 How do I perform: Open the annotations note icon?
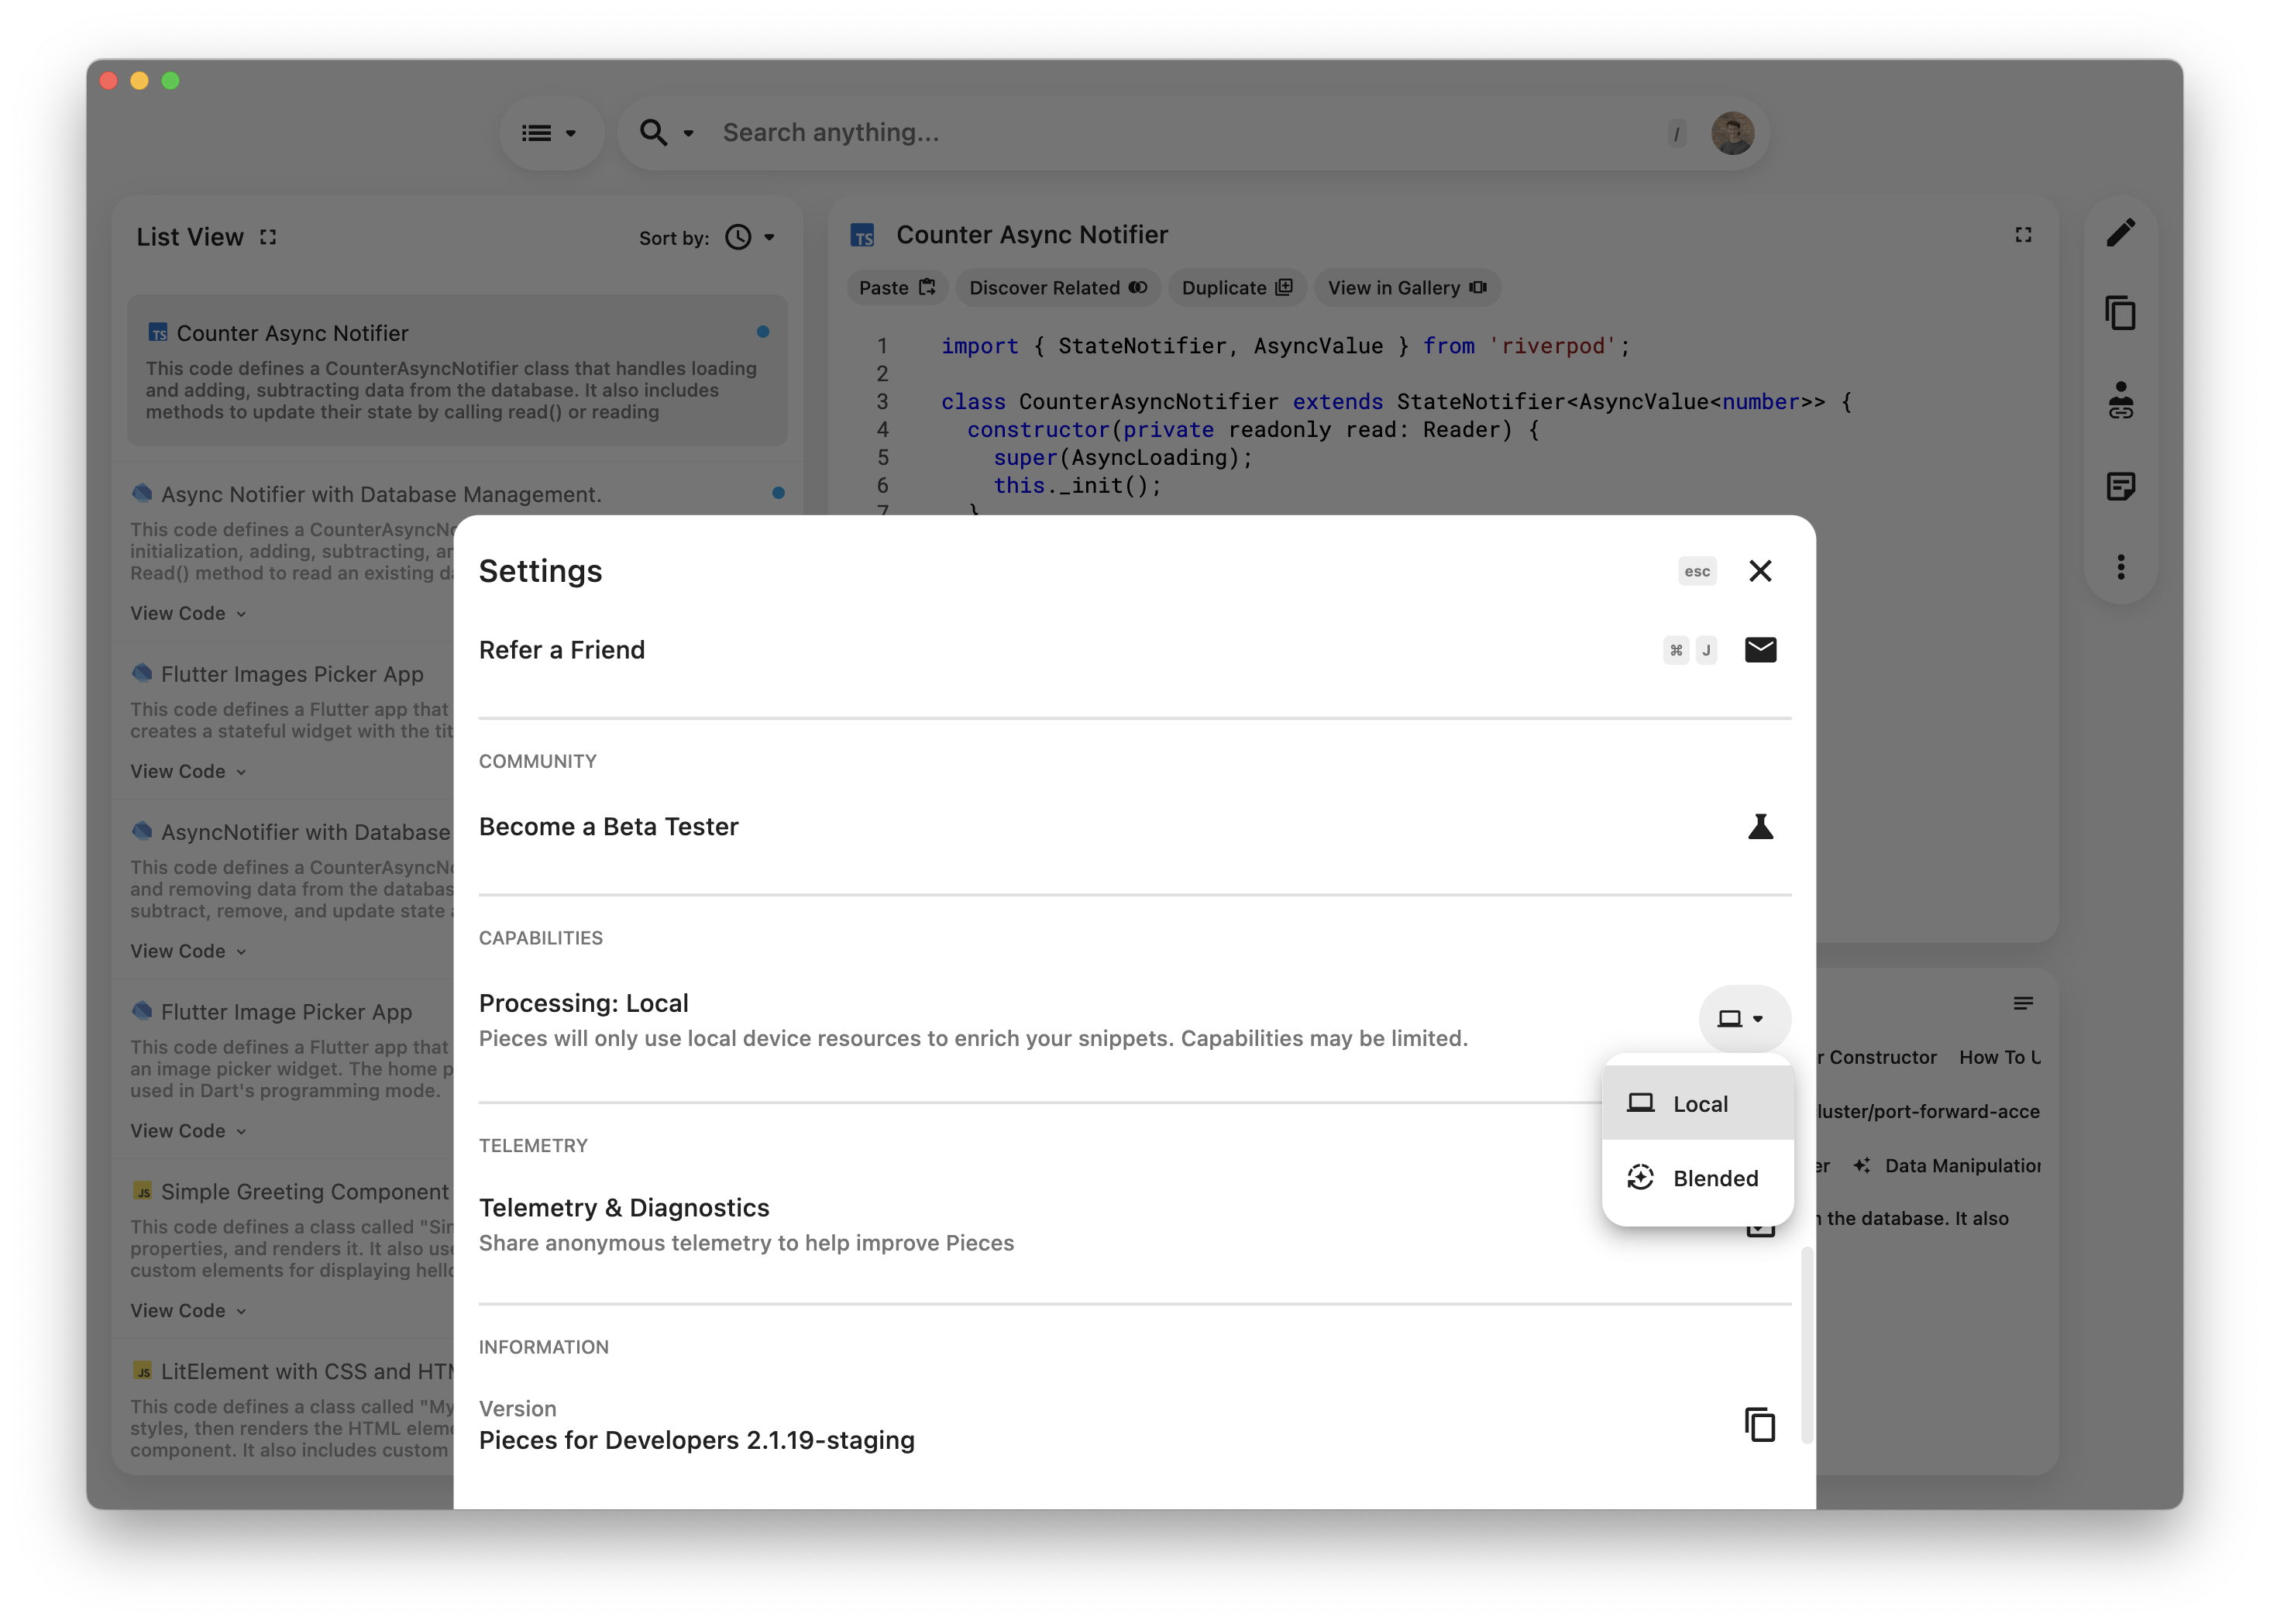pyautogui.click(x=2120, y=487)
